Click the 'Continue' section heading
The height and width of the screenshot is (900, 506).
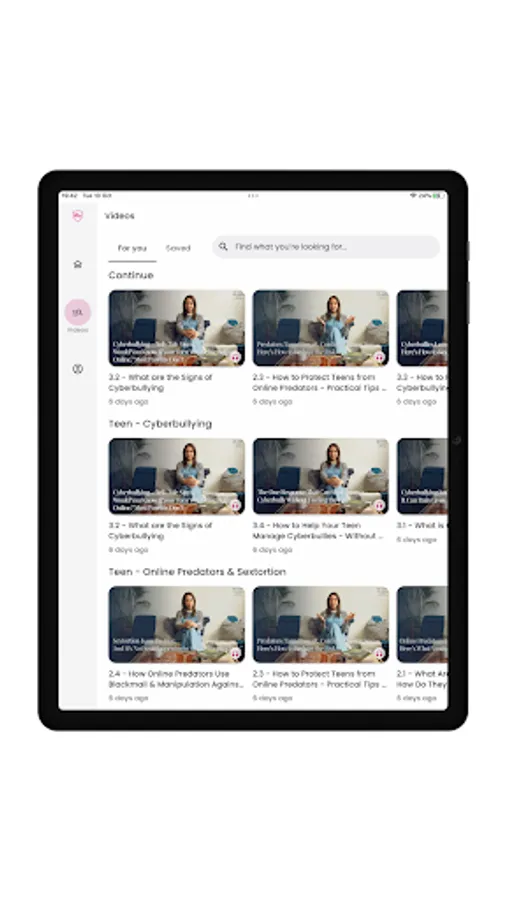[x=131, y=275]
